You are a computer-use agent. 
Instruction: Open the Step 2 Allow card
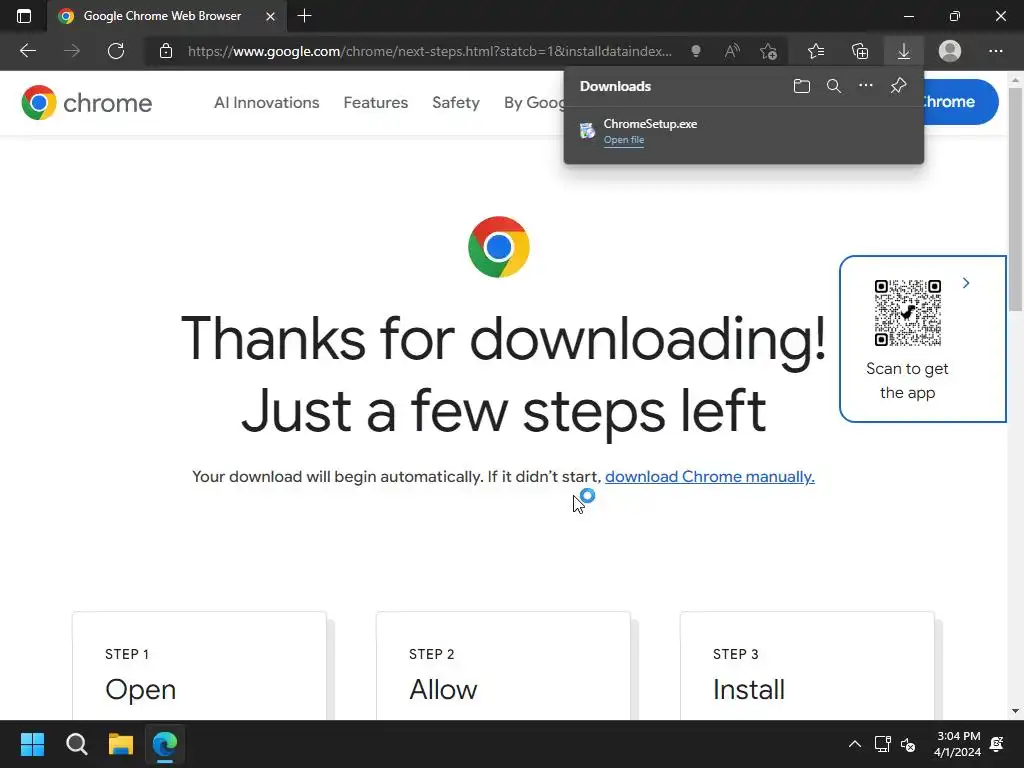(x=503, y=666)
